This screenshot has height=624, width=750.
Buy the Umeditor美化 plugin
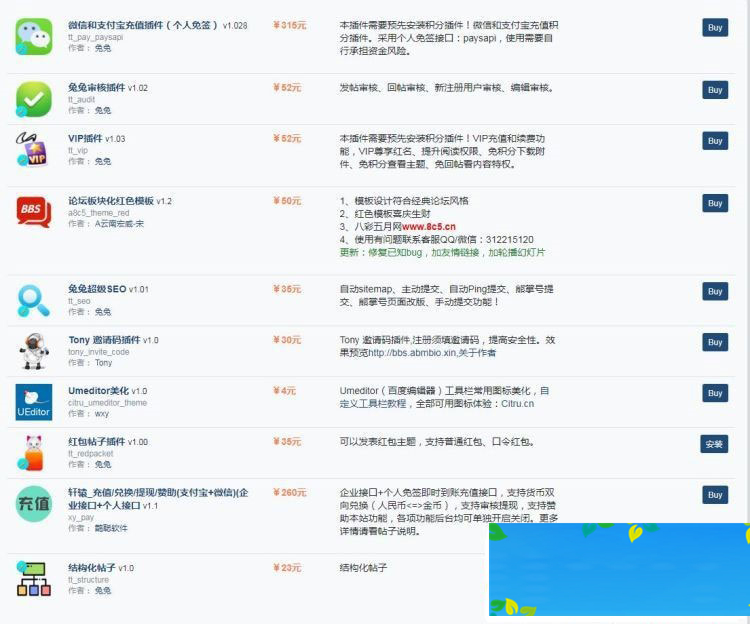click(715, 393)
